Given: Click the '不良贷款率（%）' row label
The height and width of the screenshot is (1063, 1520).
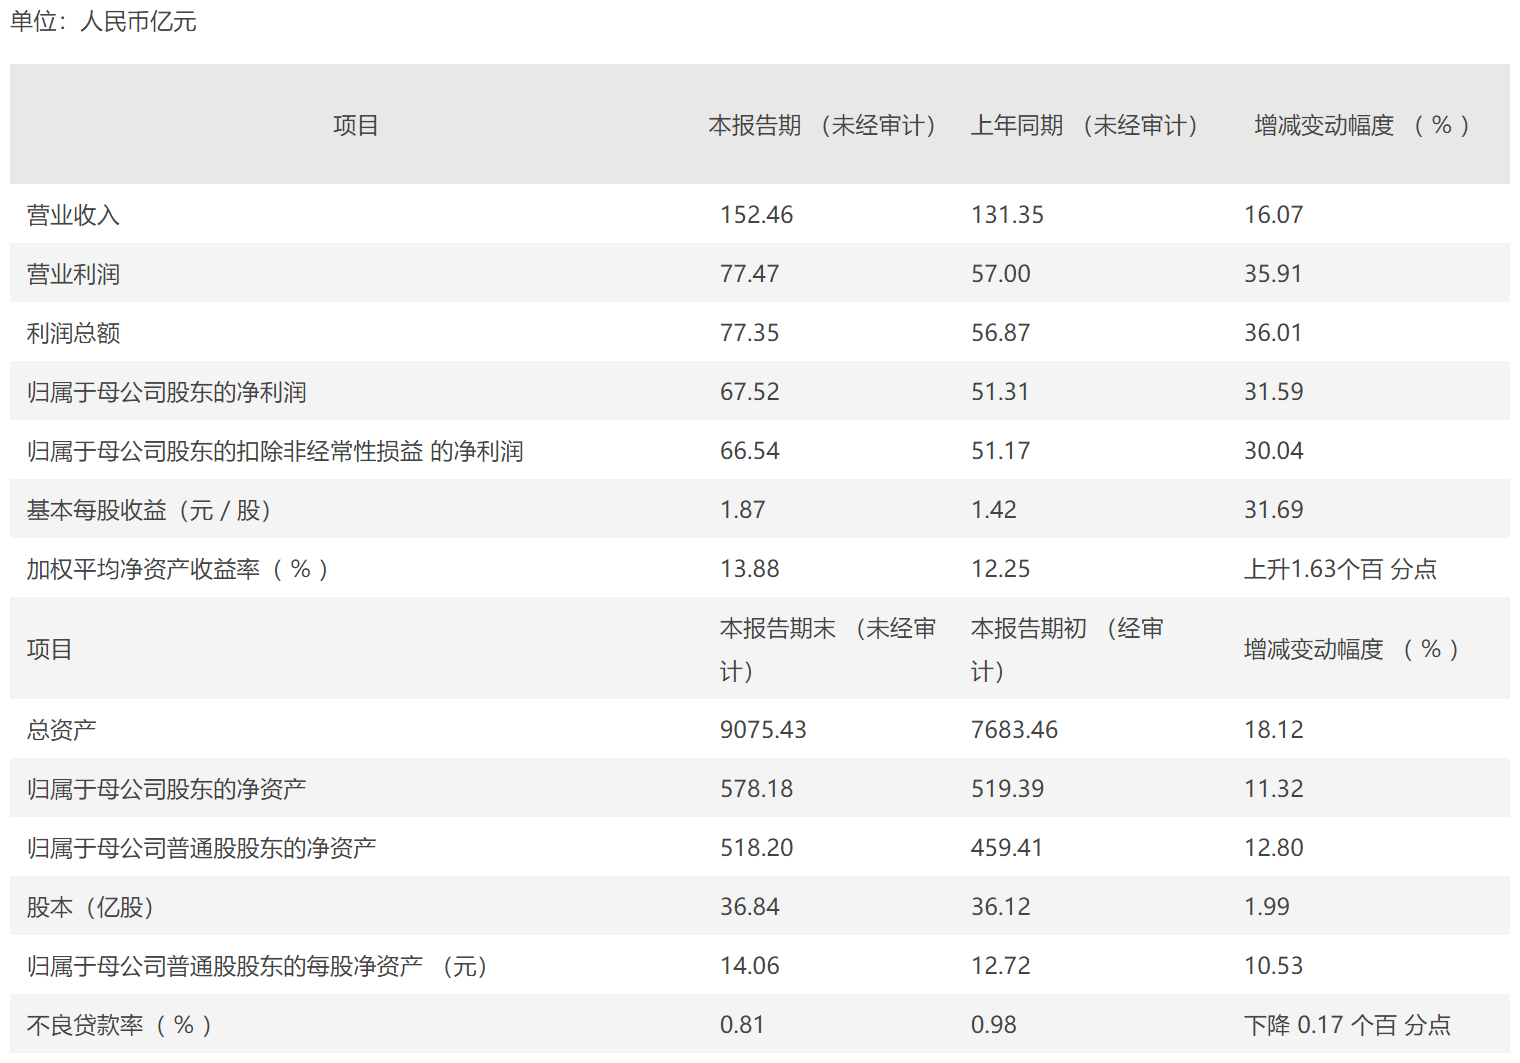Looking at the screenshot, I should [x=120, y=1025].
